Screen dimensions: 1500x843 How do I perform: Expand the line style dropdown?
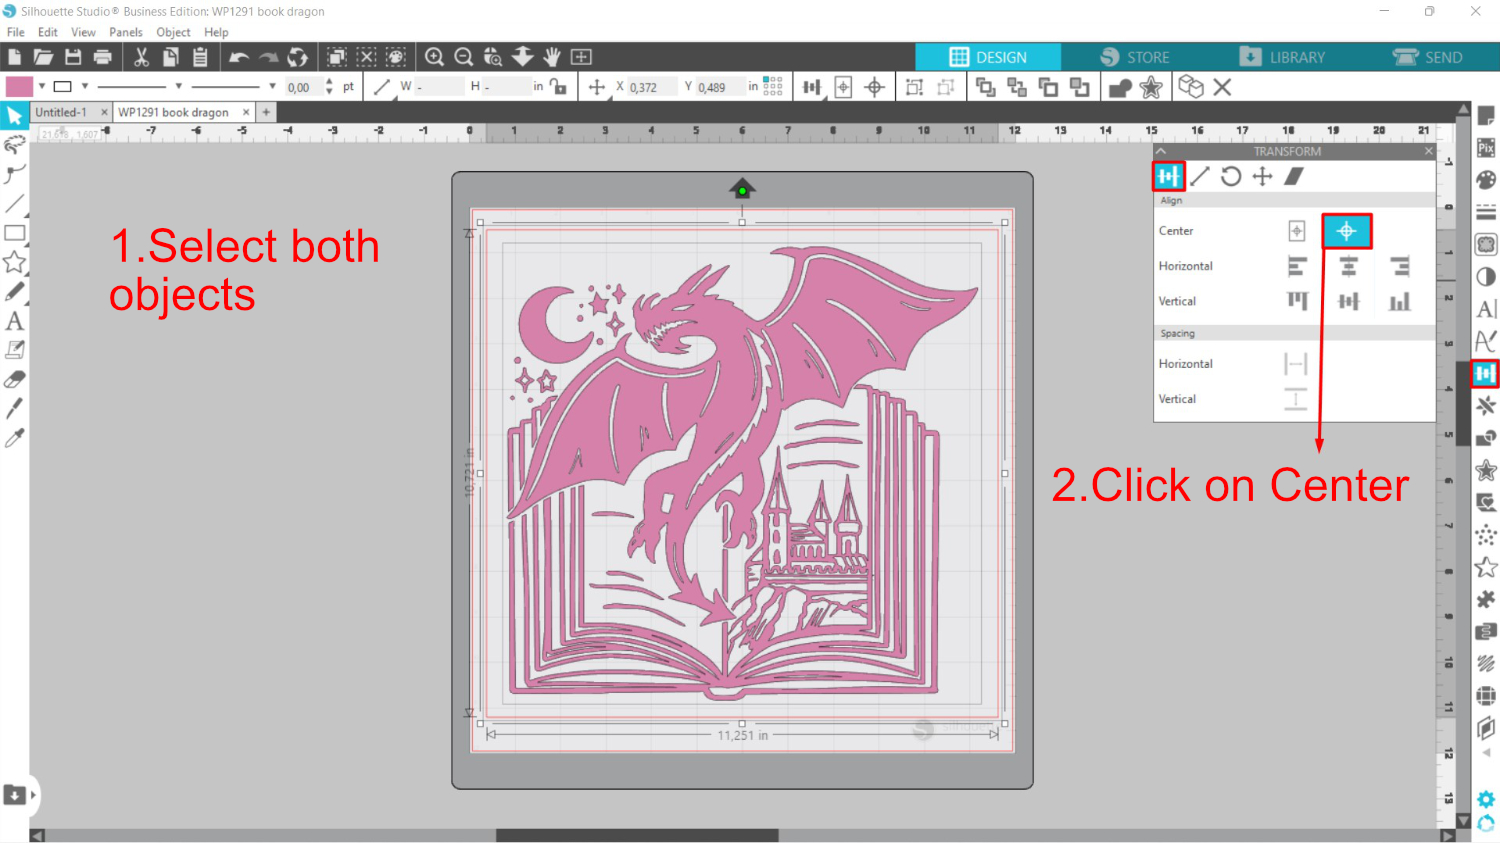[x=179, y=86]
